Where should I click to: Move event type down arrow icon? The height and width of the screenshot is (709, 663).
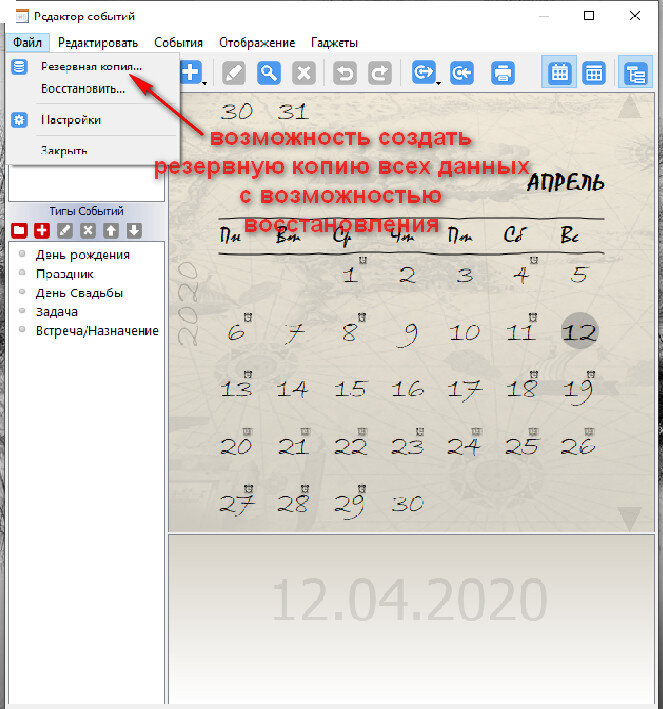click(x=134, y=231)
